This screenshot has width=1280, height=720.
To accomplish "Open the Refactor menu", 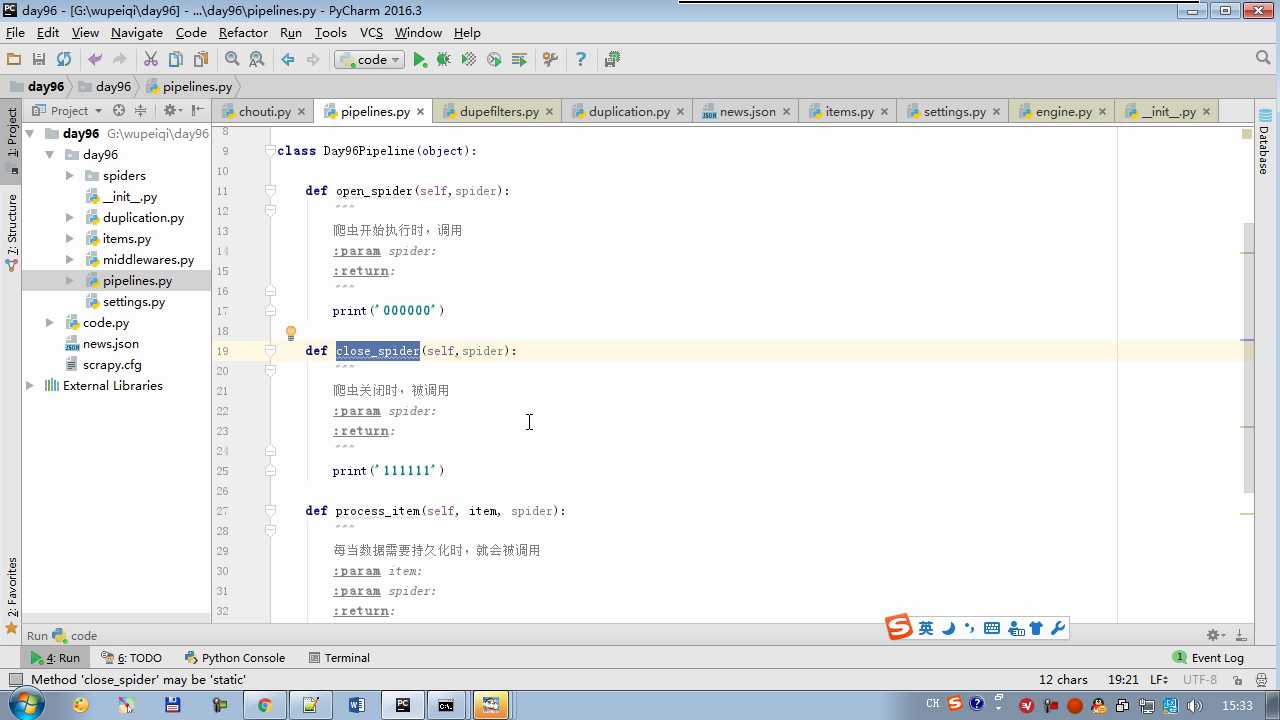I will tap(243, 33).
